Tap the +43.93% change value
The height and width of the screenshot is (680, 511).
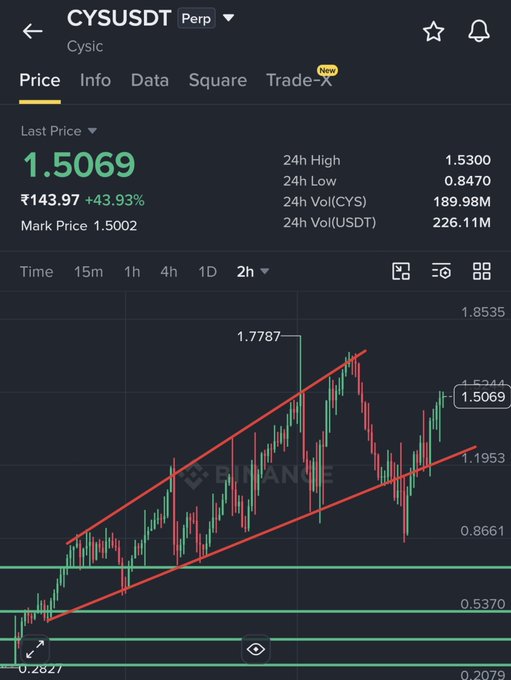coord(115,200)
